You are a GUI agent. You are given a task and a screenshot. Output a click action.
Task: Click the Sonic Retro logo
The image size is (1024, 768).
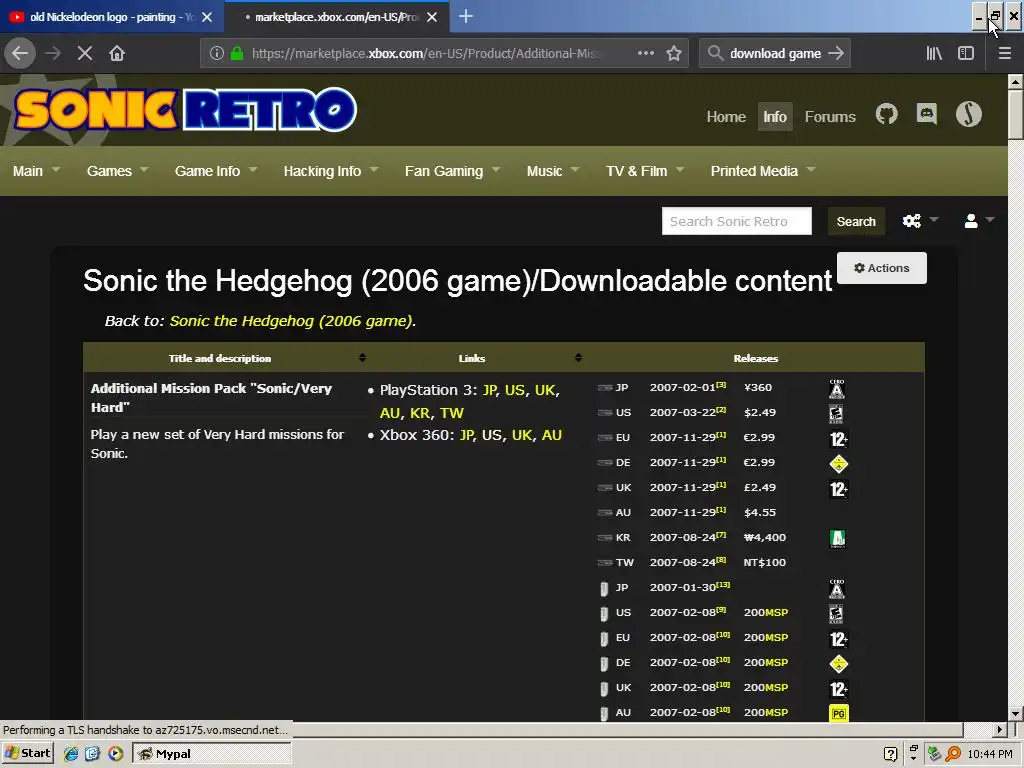[x=185, y=110]
